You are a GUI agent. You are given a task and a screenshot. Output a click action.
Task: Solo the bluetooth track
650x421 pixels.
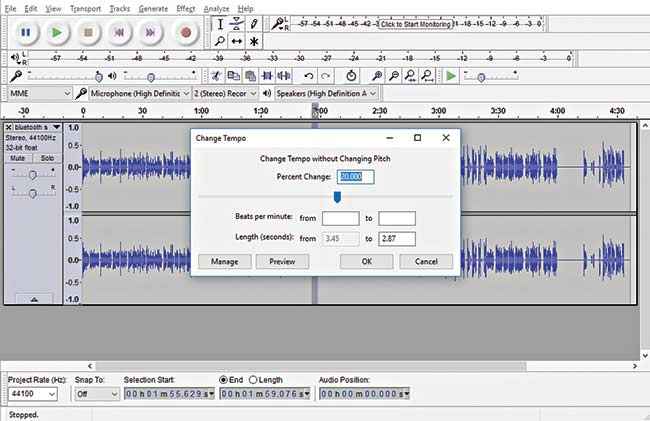point(47,159)
